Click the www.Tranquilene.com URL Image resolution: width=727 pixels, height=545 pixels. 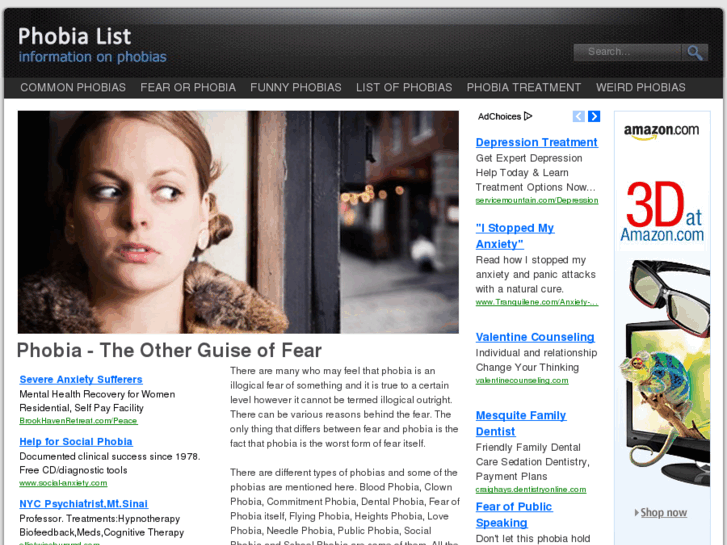point(537,302)
